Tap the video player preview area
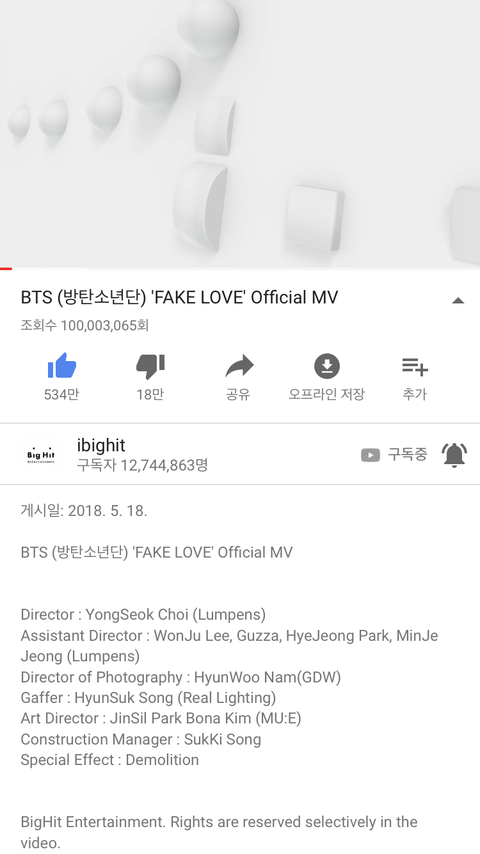 tap(240, 133)
